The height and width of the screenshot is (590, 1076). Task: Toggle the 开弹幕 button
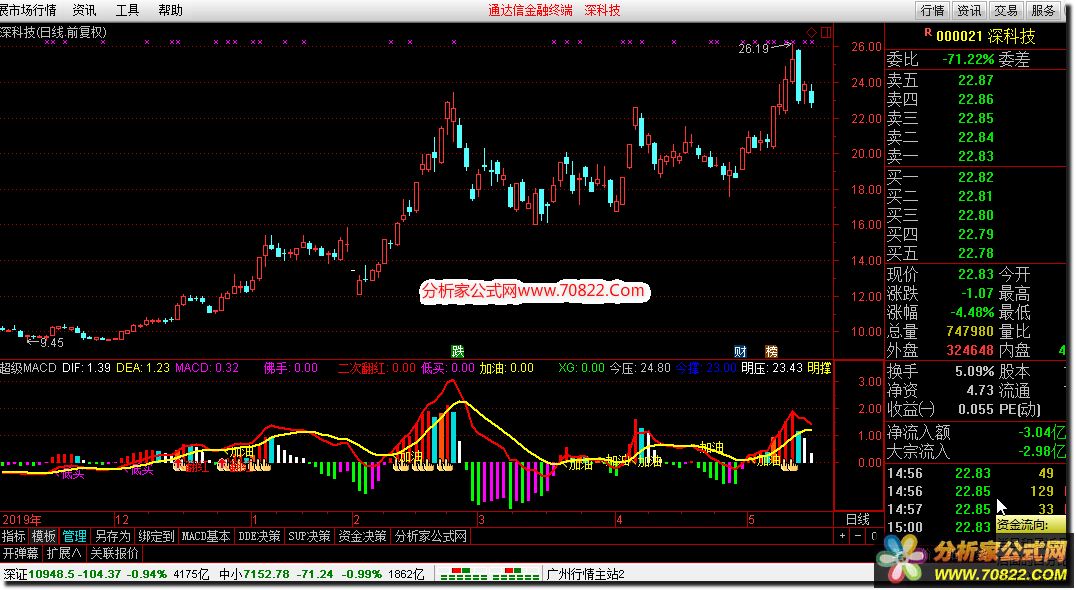(21, 553)
